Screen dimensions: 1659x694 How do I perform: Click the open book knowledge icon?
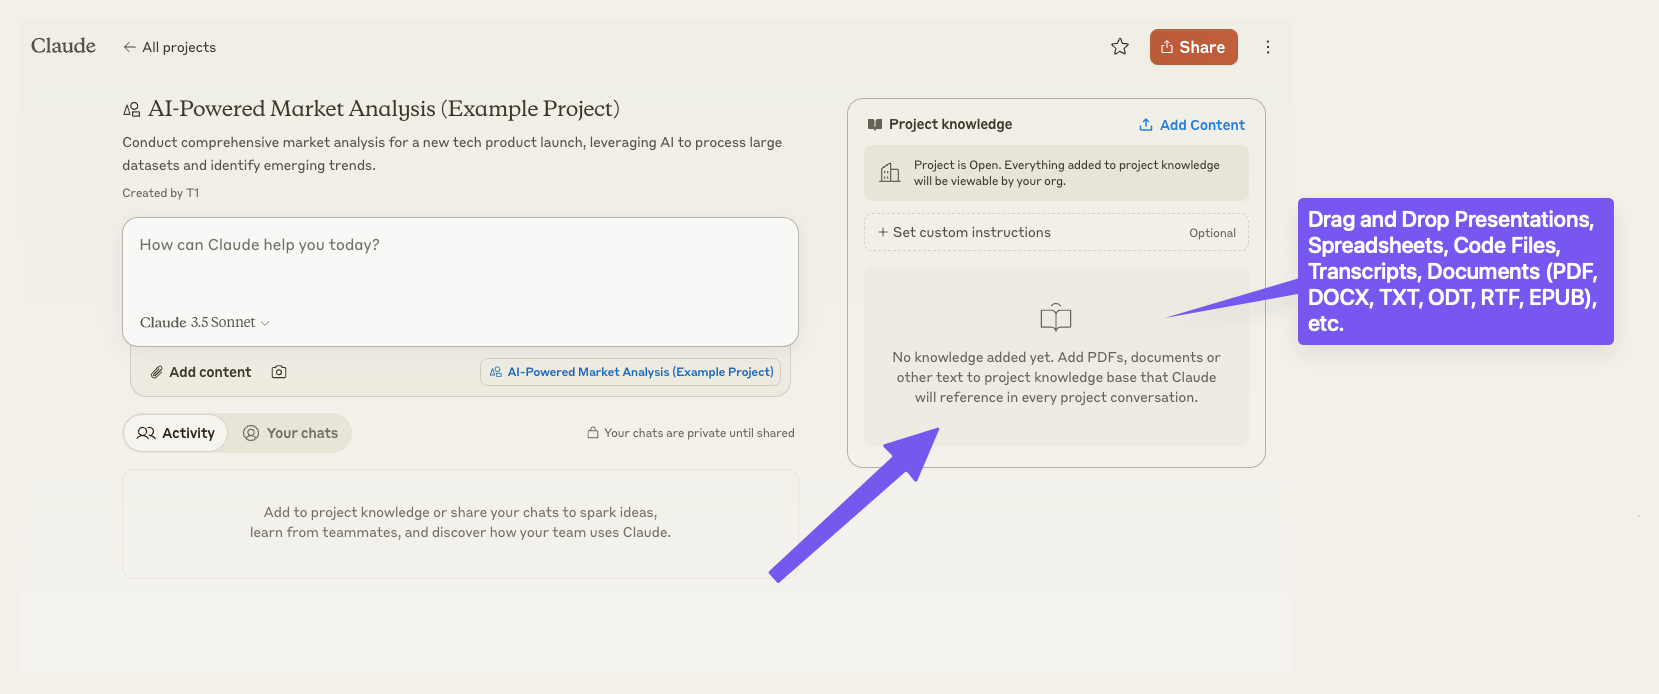(1056, 318)
